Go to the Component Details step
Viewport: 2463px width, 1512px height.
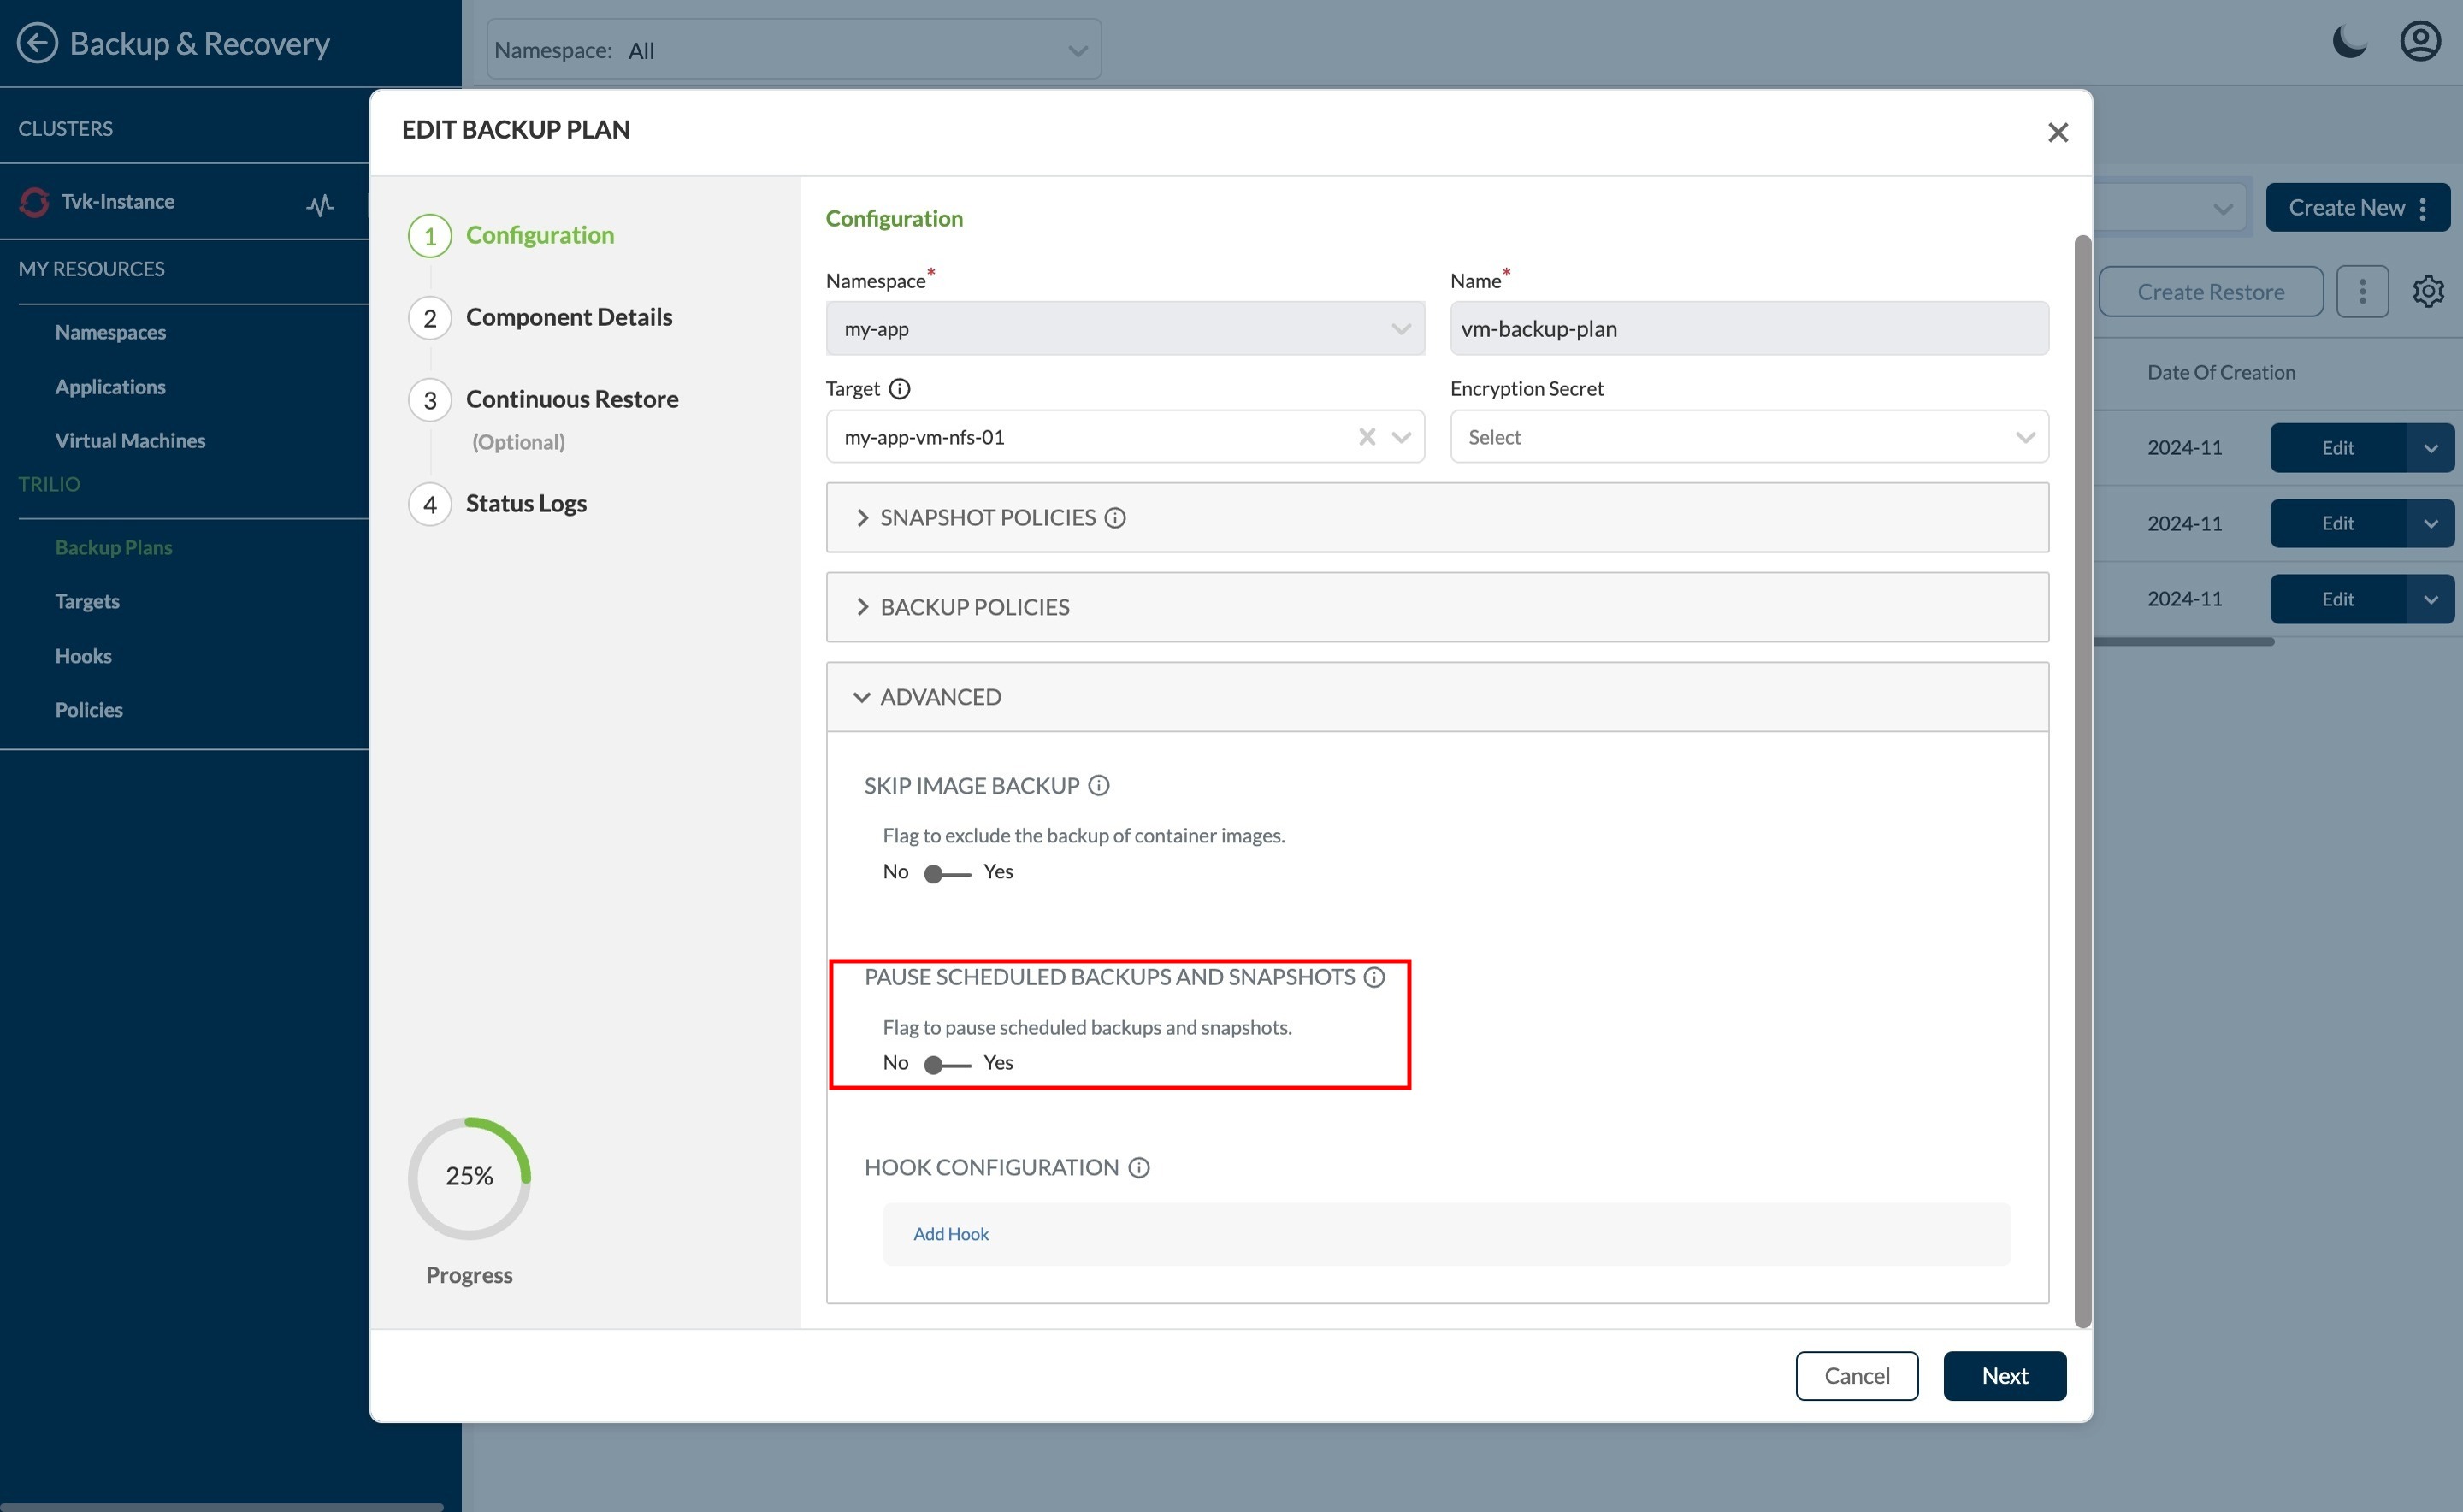pos(569,317)
